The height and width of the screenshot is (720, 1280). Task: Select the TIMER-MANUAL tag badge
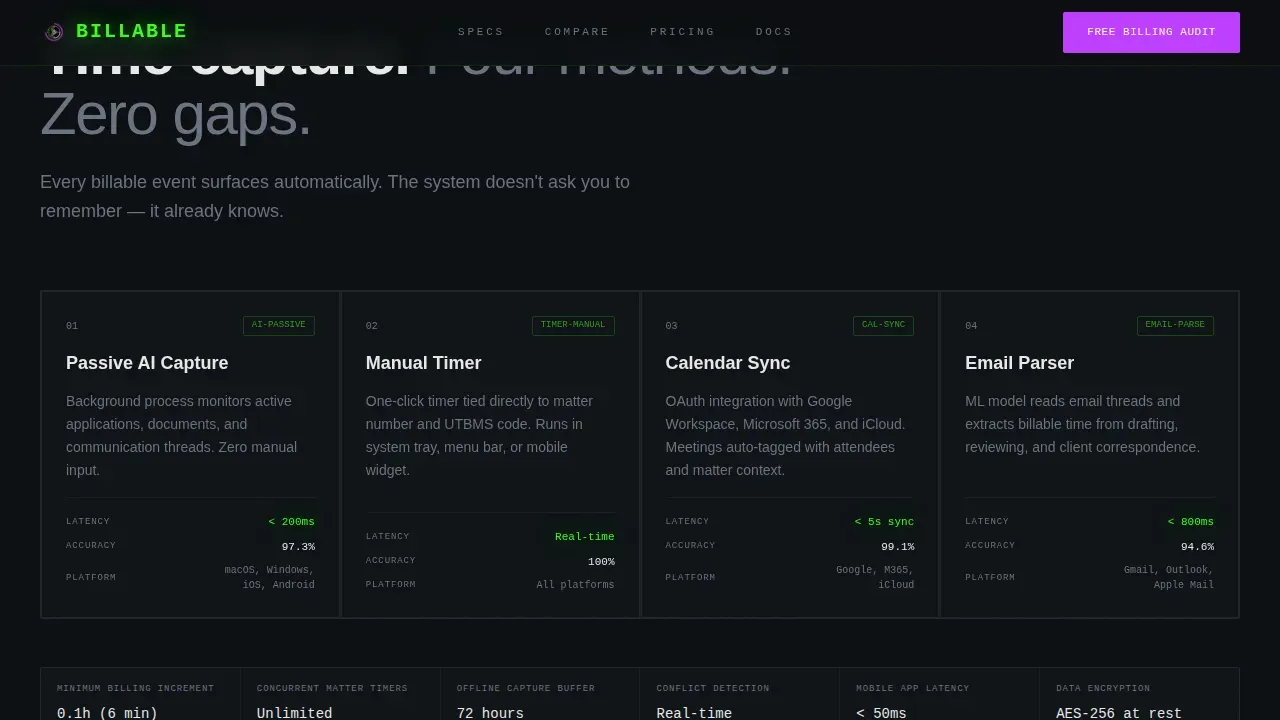click(573, 325)
